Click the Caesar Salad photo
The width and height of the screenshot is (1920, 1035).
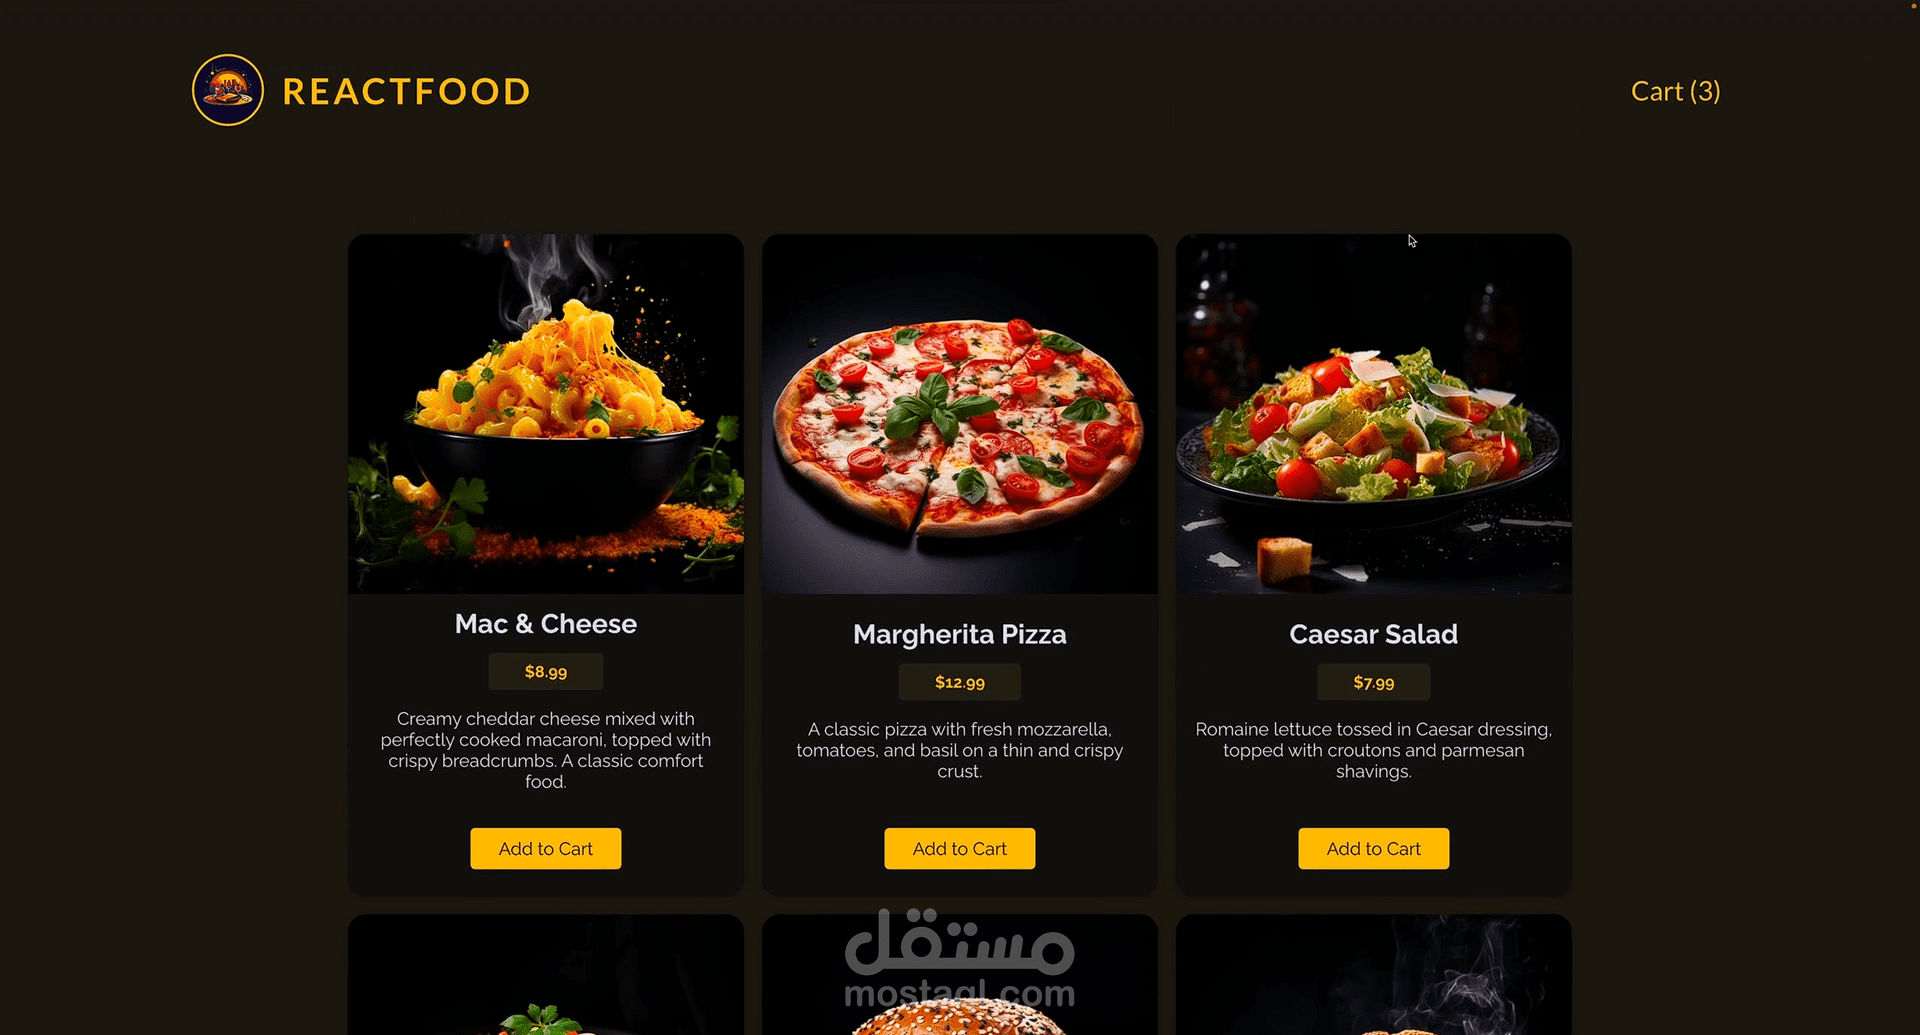tap(1374, 414)
